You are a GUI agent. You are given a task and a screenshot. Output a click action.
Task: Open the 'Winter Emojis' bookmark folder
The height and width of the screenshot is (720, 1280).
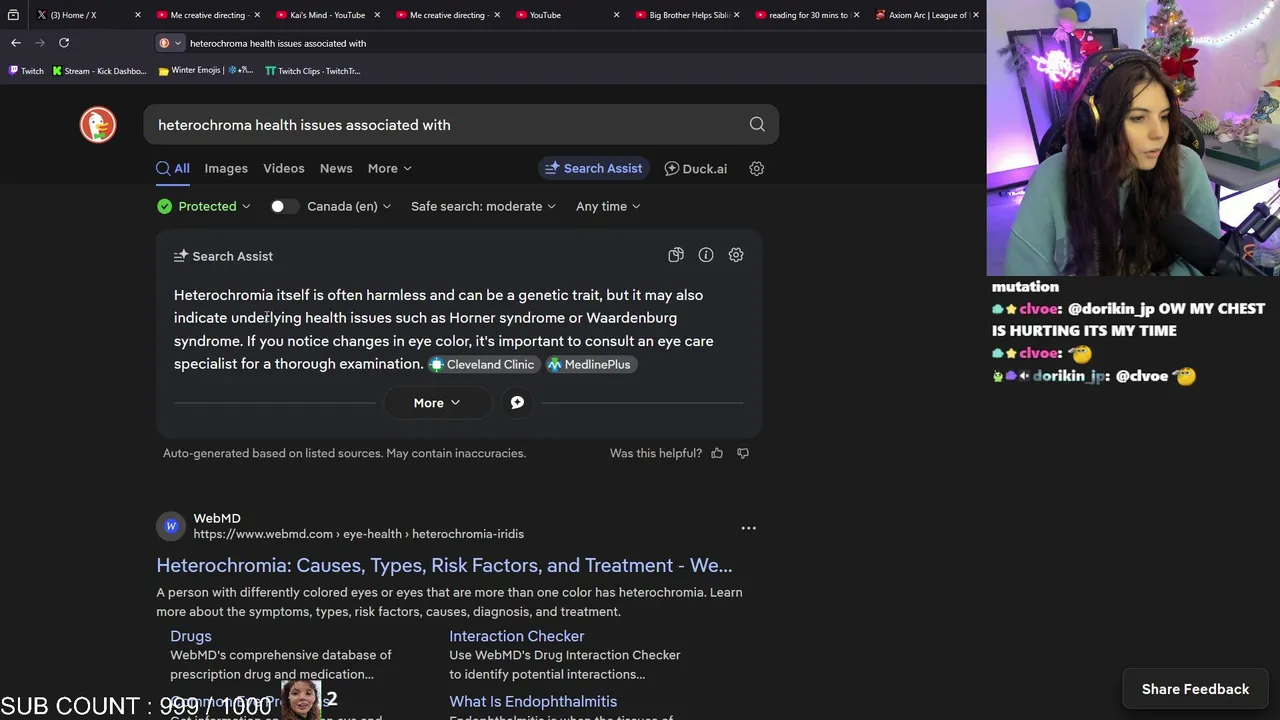tap(206, 71)
